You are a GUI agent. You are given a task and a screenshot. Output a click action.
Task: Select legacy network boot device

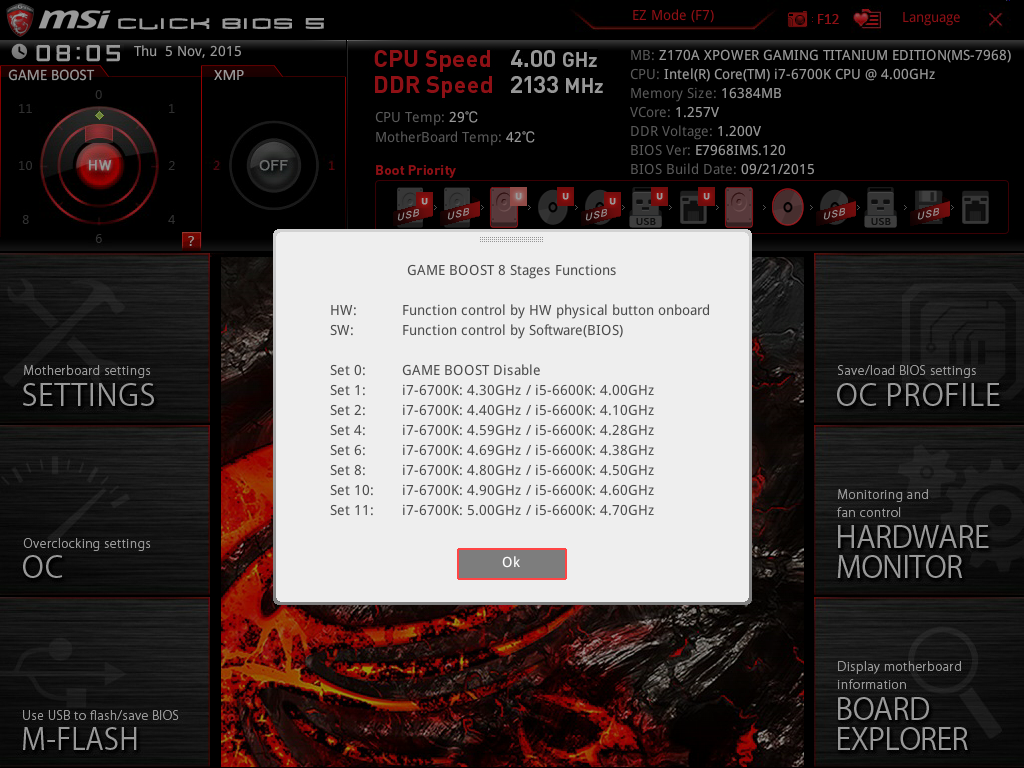[975, 207]
